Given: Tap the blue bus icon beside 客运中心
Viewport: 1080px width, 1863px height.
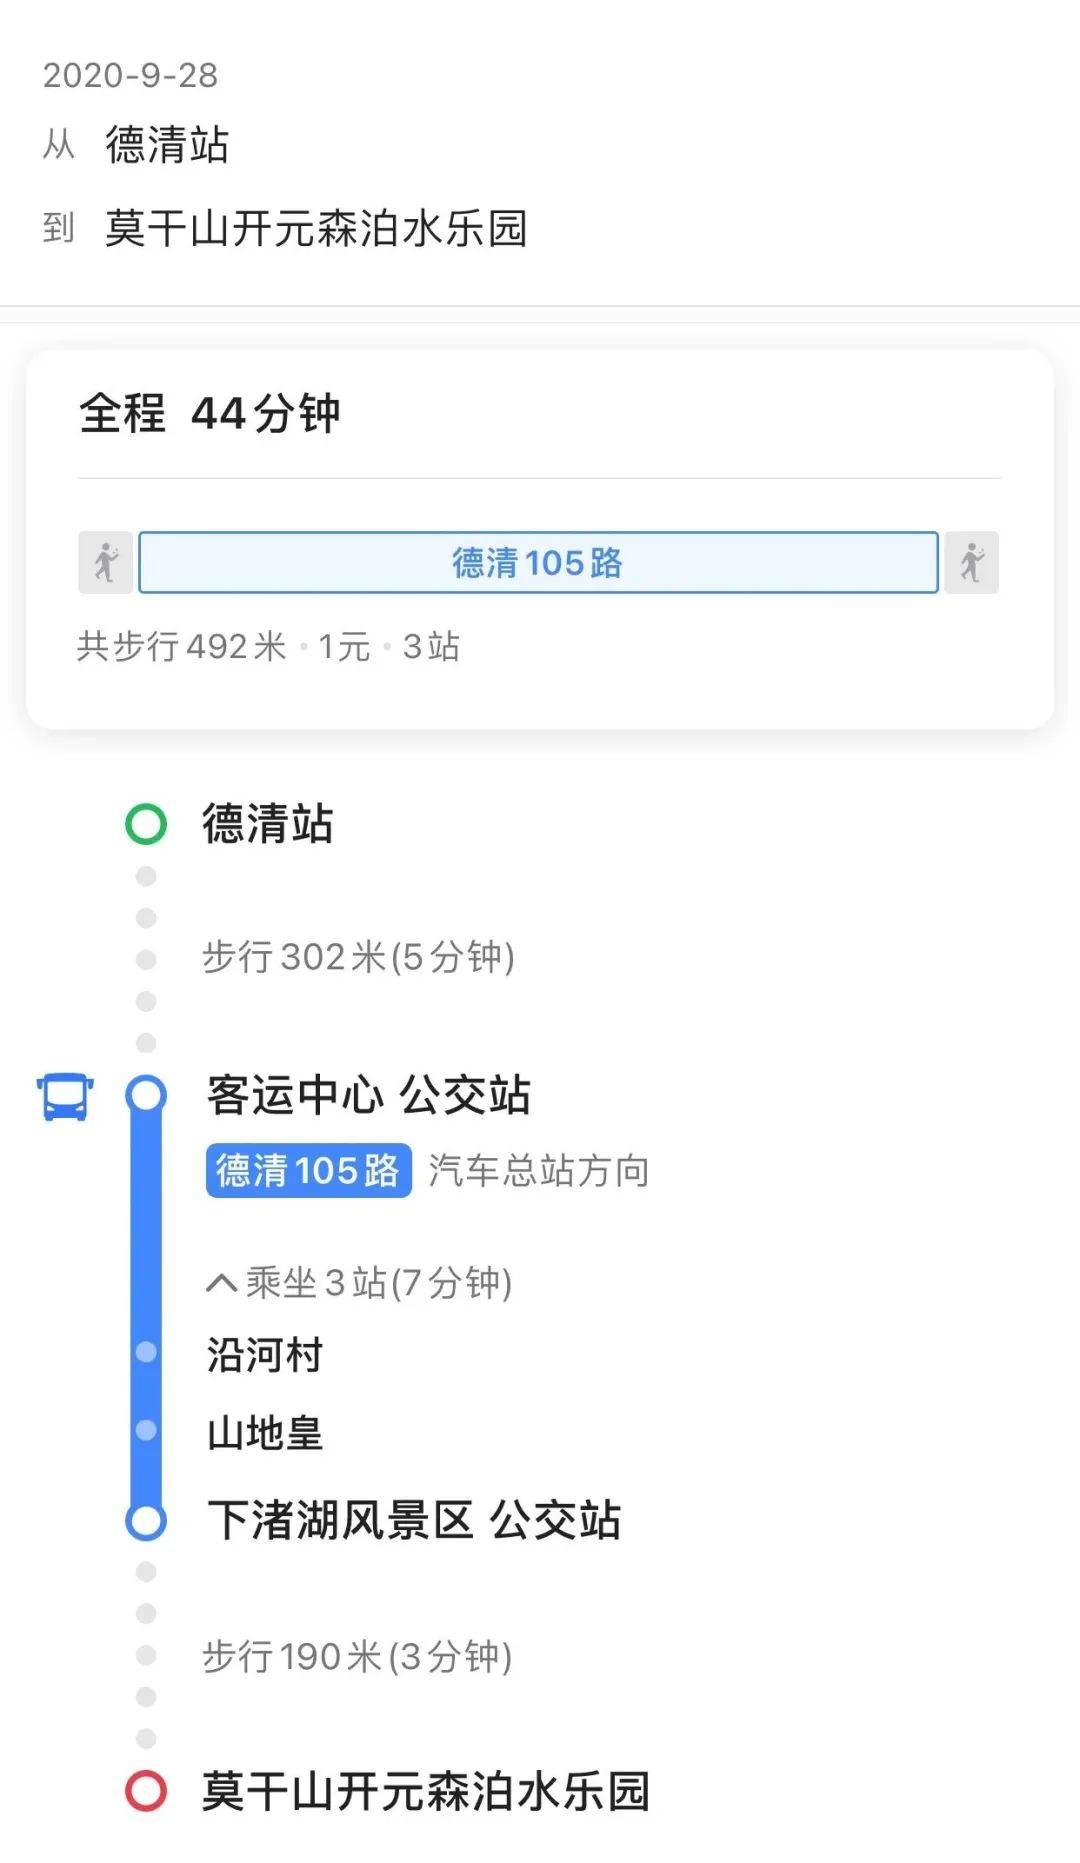Looking at the screenshot, I should tap(65, 1097).
